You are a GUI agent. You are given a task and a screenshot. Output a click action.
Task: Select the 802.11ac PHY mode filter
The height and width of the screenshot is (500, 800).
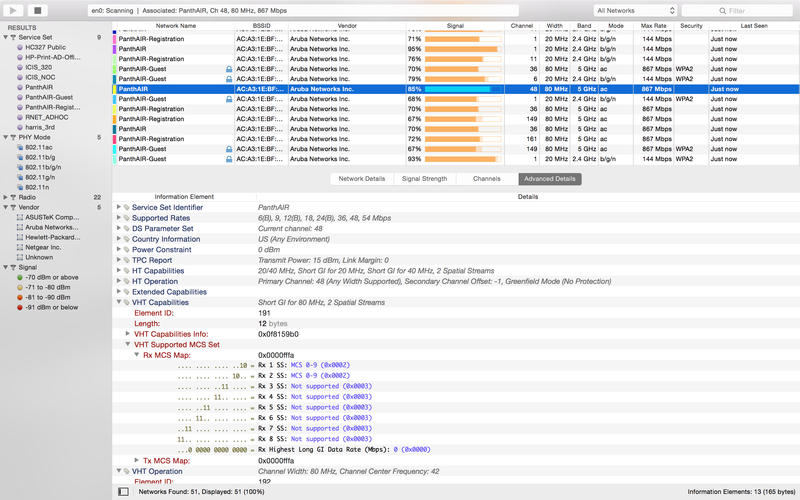(x=42, y=146)
